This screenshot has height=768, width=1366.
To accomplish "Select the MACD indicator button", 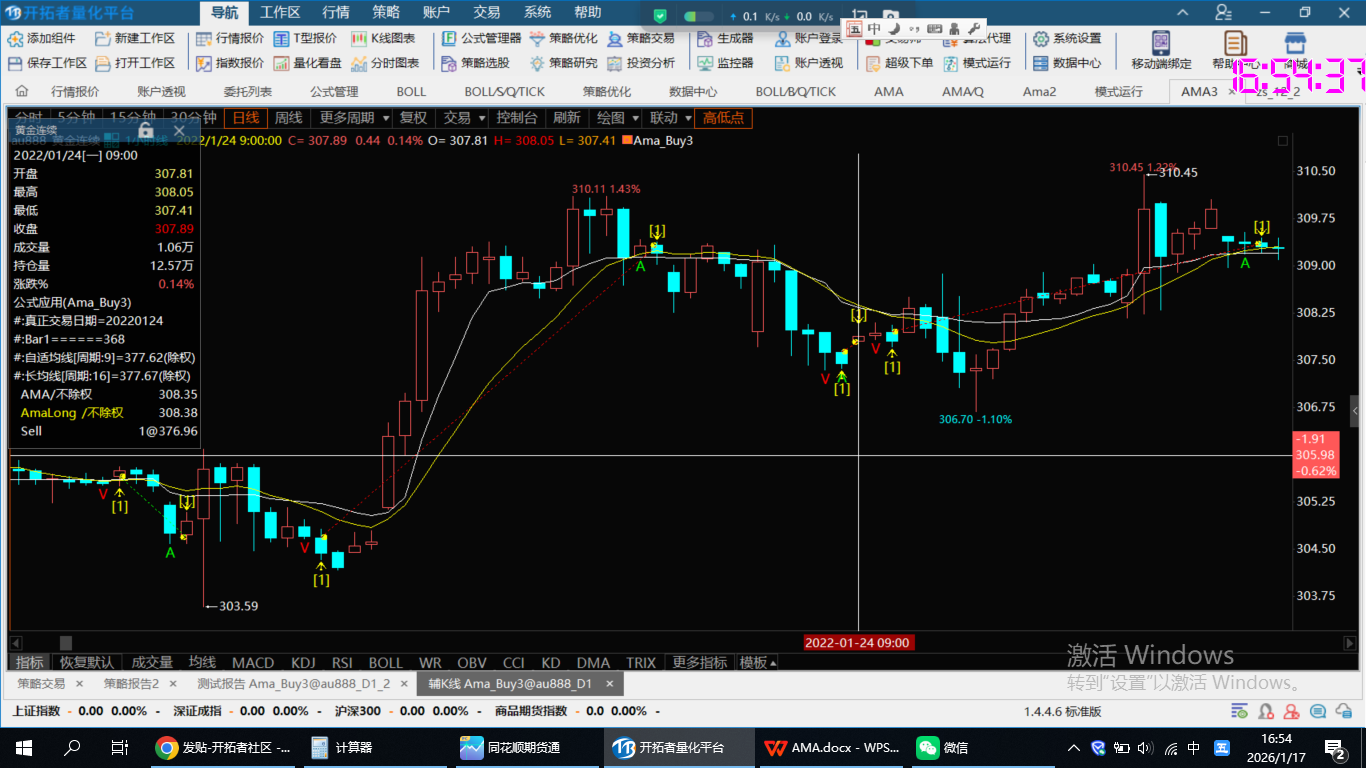I will tap(253, 662).
